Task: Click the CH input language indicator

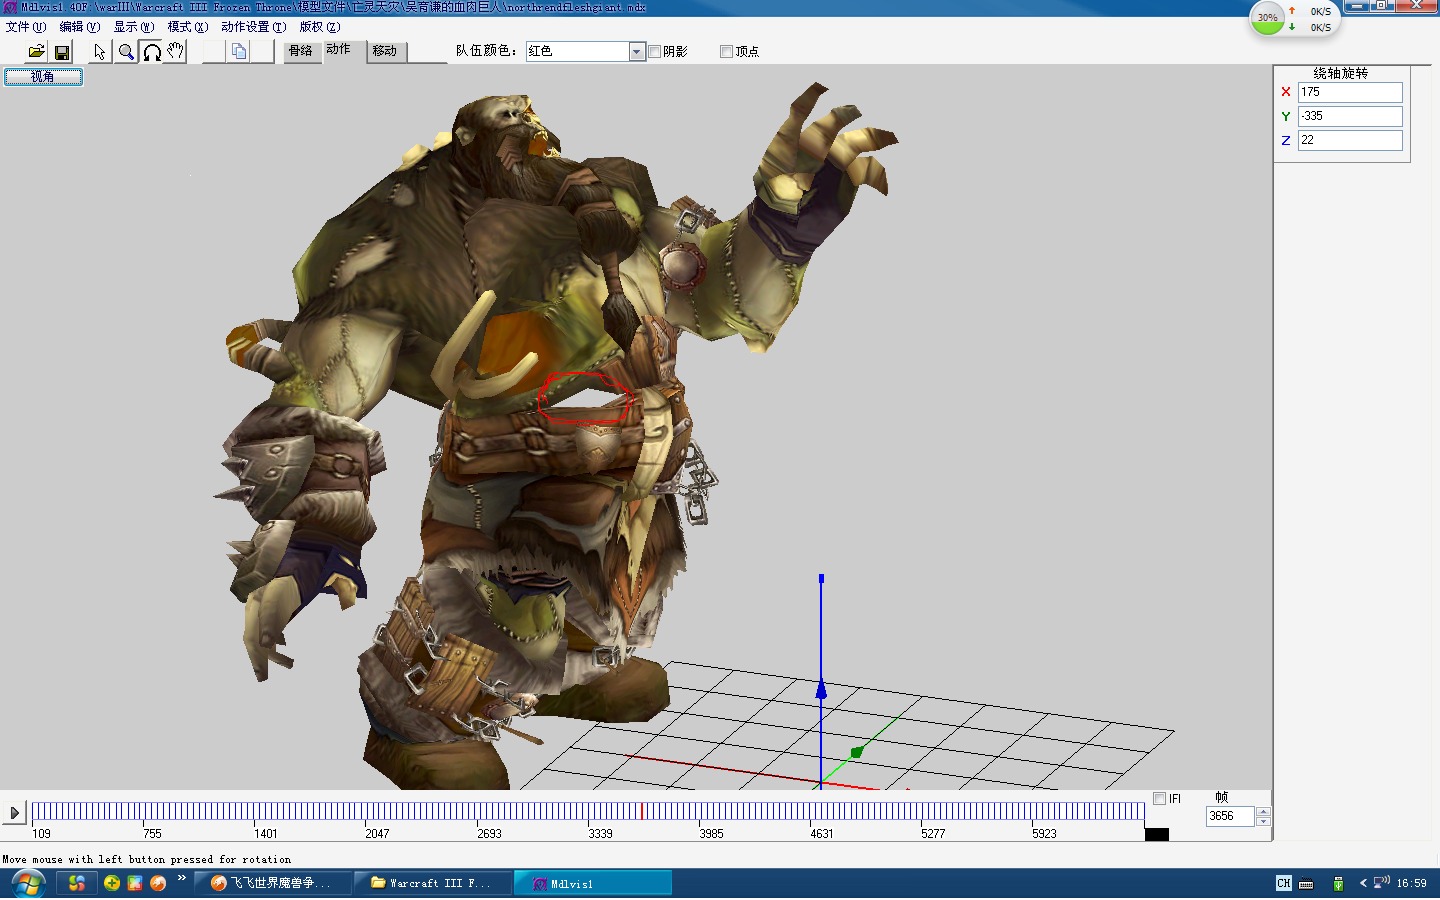Action: (1284, 883)
